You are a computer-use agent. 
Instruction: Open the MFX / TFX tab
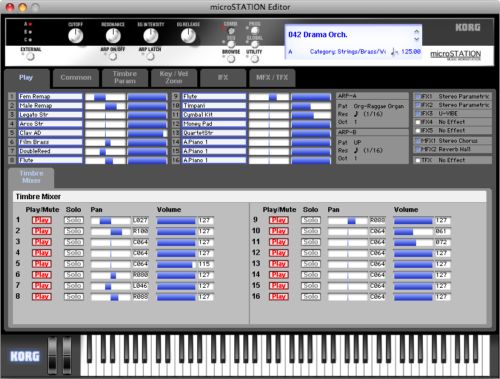272,78
